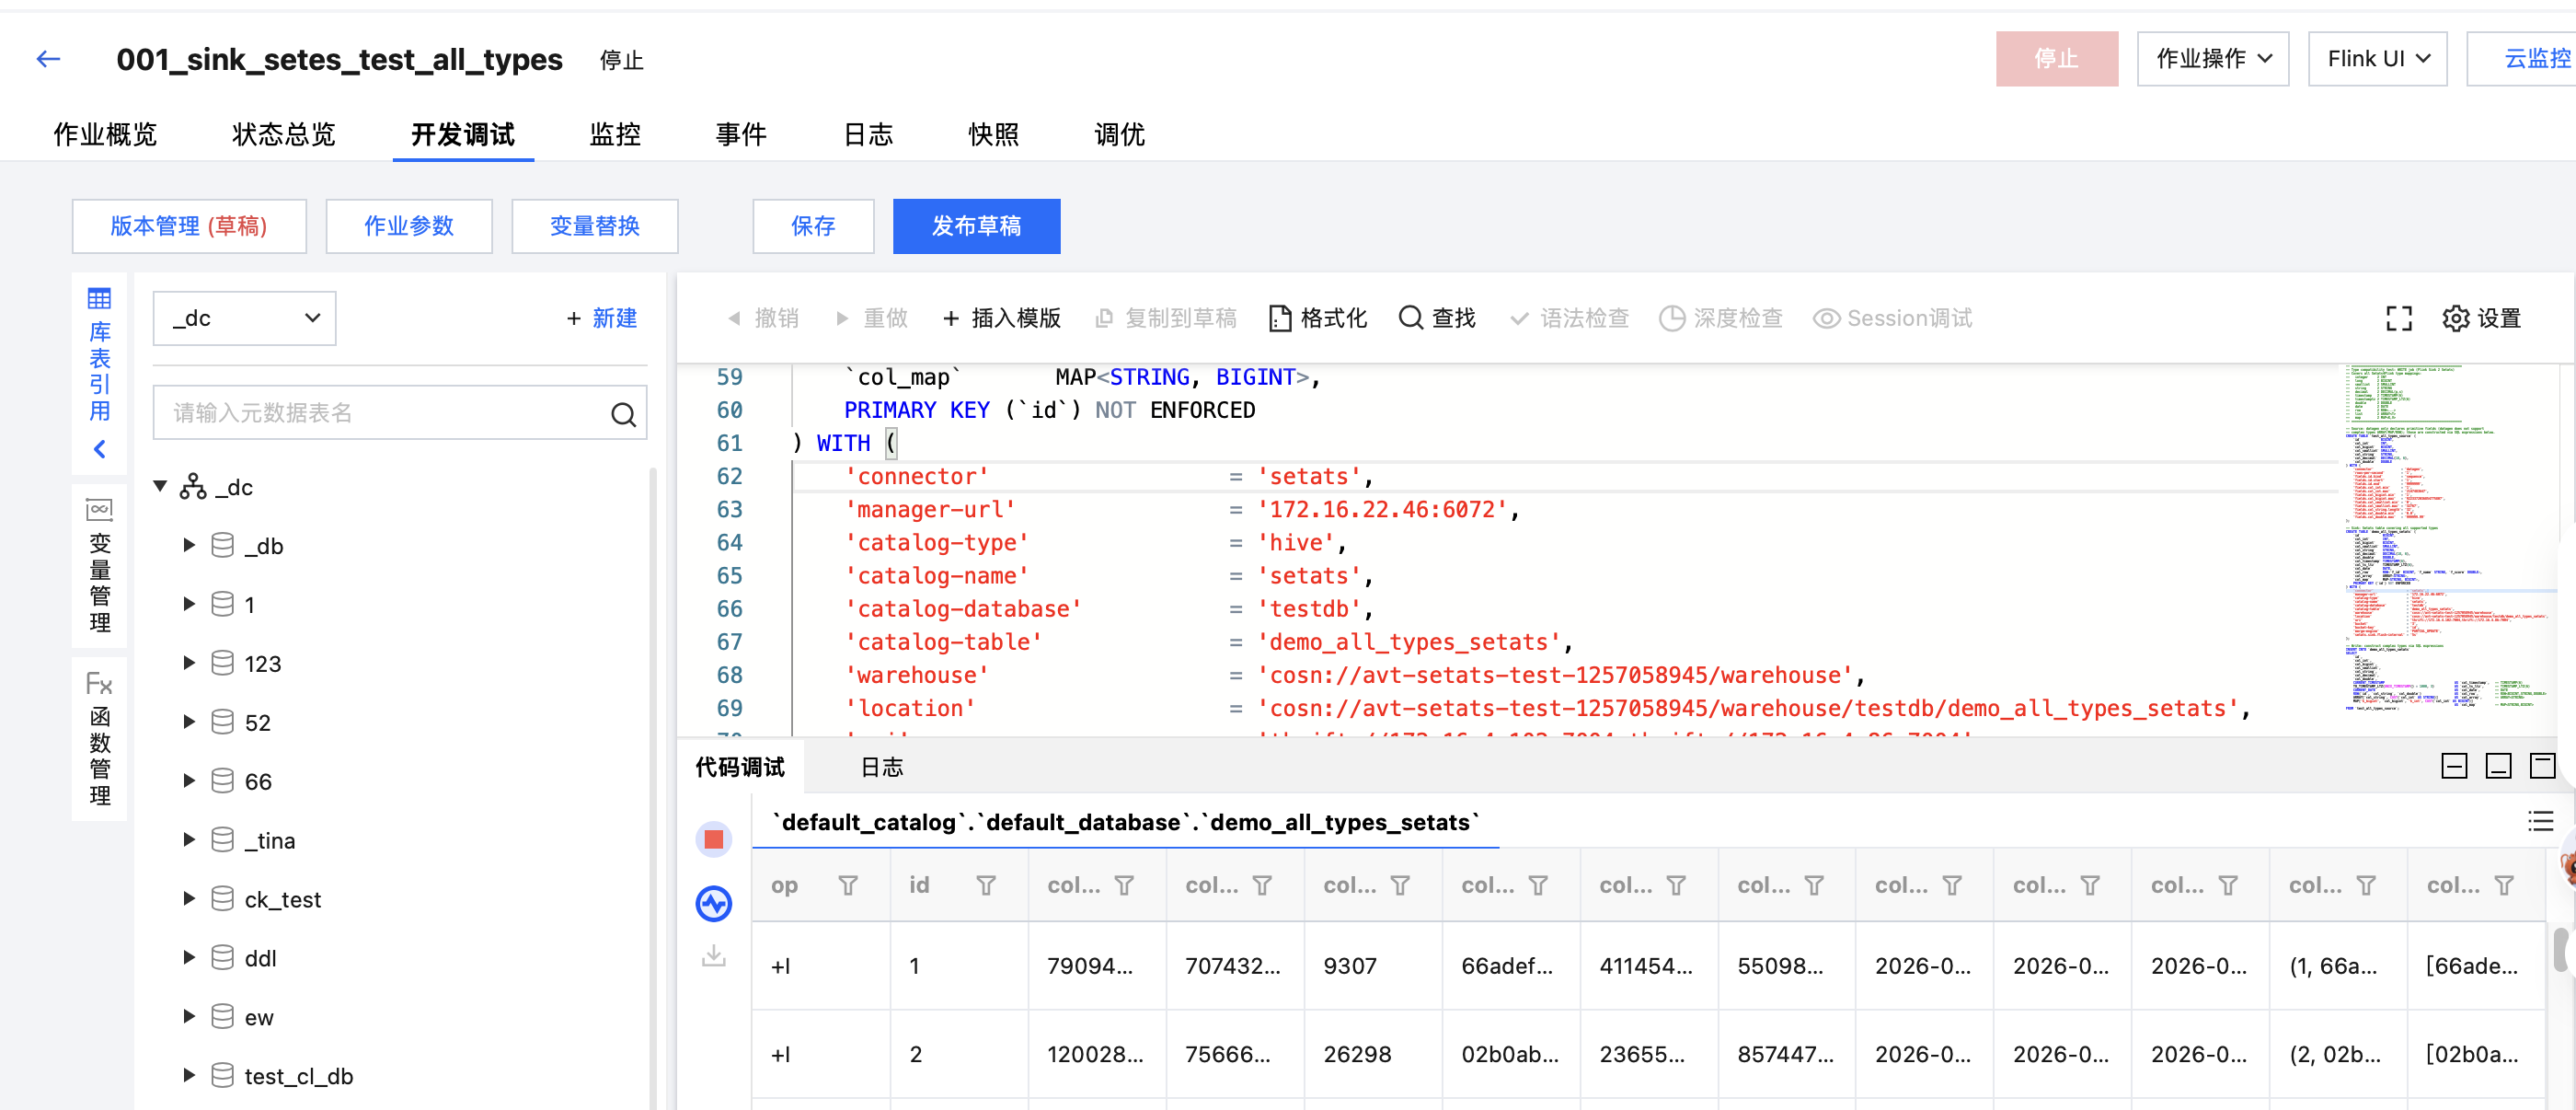Click 版本管理 (草稿) button
The width and height of the screenshot is (2576, 1110).
tap(189, 226)
